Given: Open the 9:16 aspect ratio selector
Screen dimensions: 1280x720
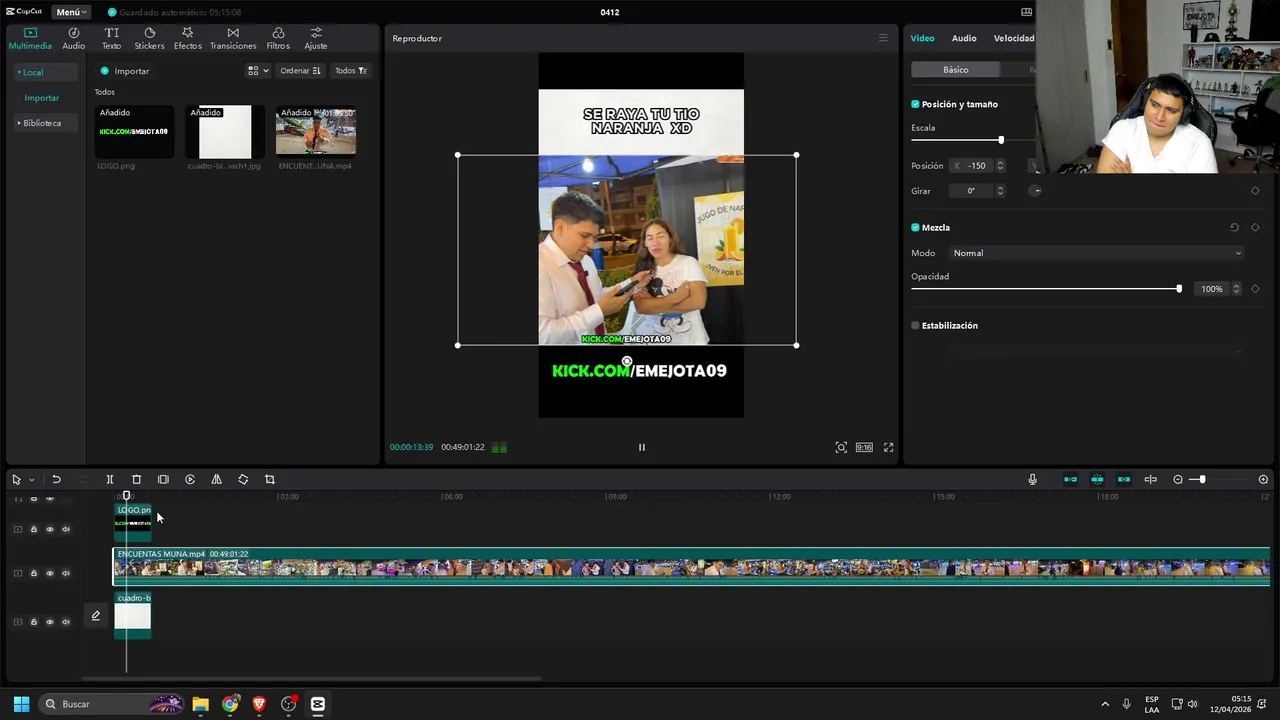Looking at the screenshot, I should [864, 447].
